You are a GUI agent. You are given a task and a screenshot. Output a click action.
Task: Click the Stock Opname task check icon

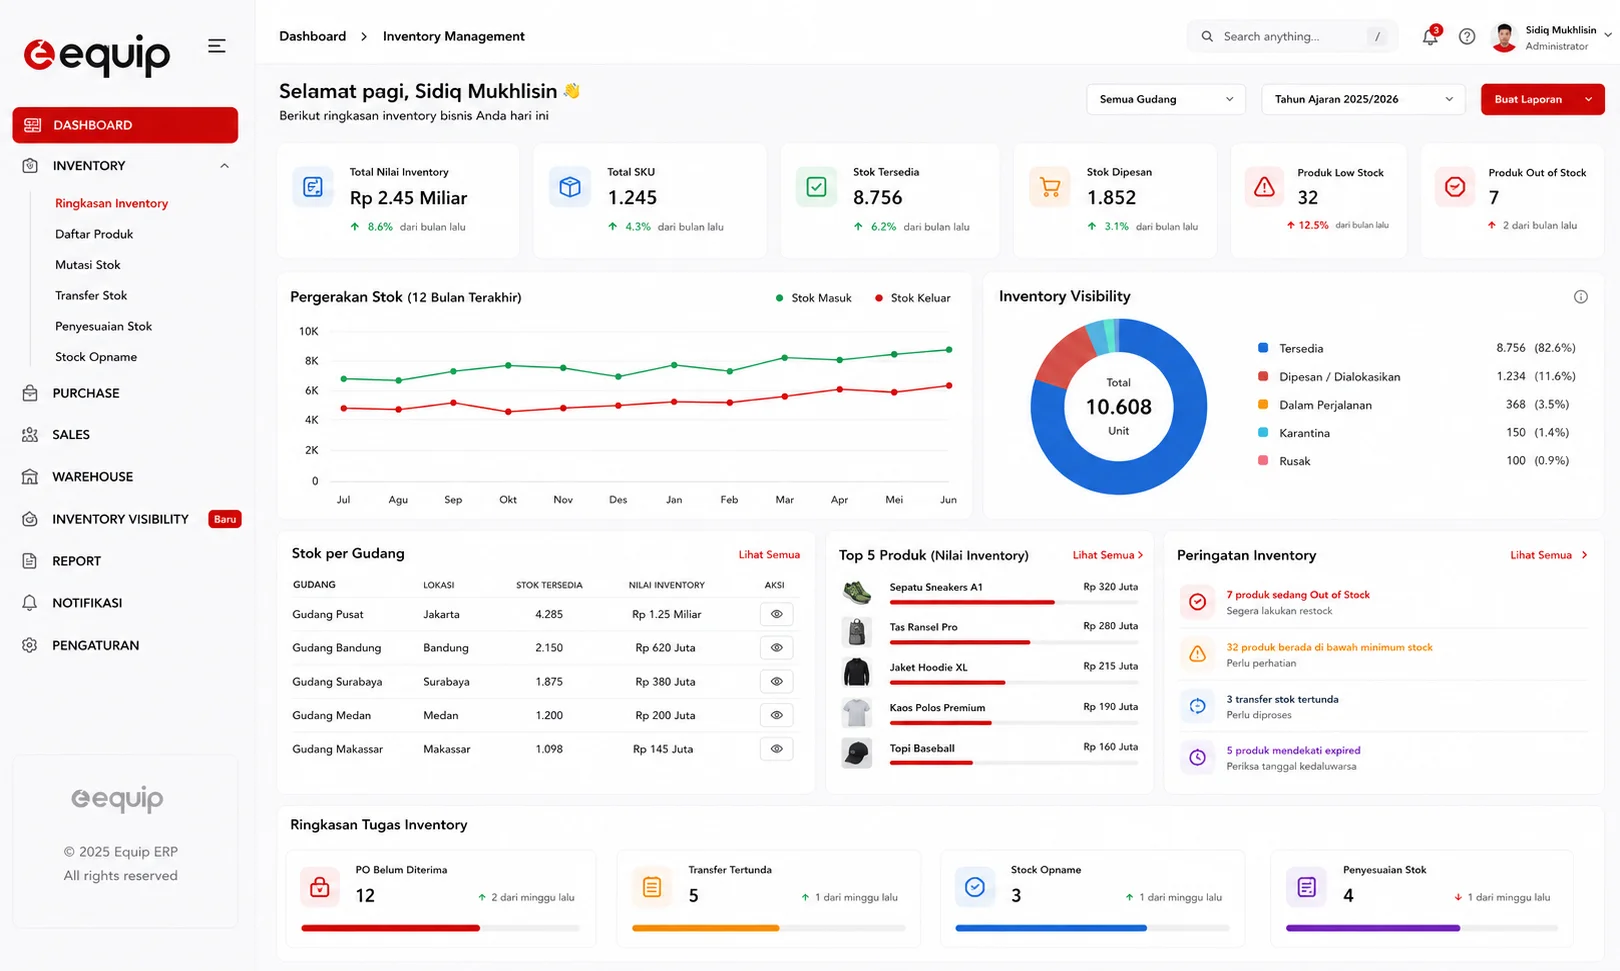point(975,887)
